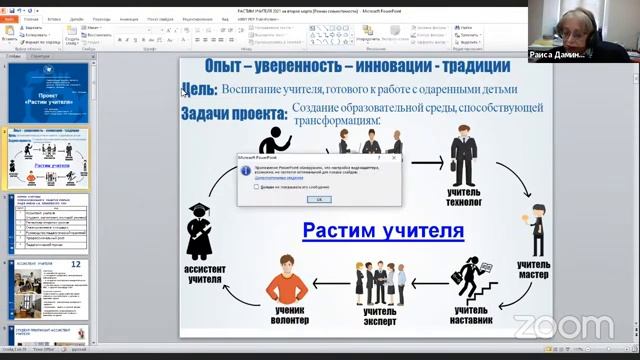Screen dimensions: 640x360
Task: Center text in the paragraph group
Action: [x=205, y=40]
